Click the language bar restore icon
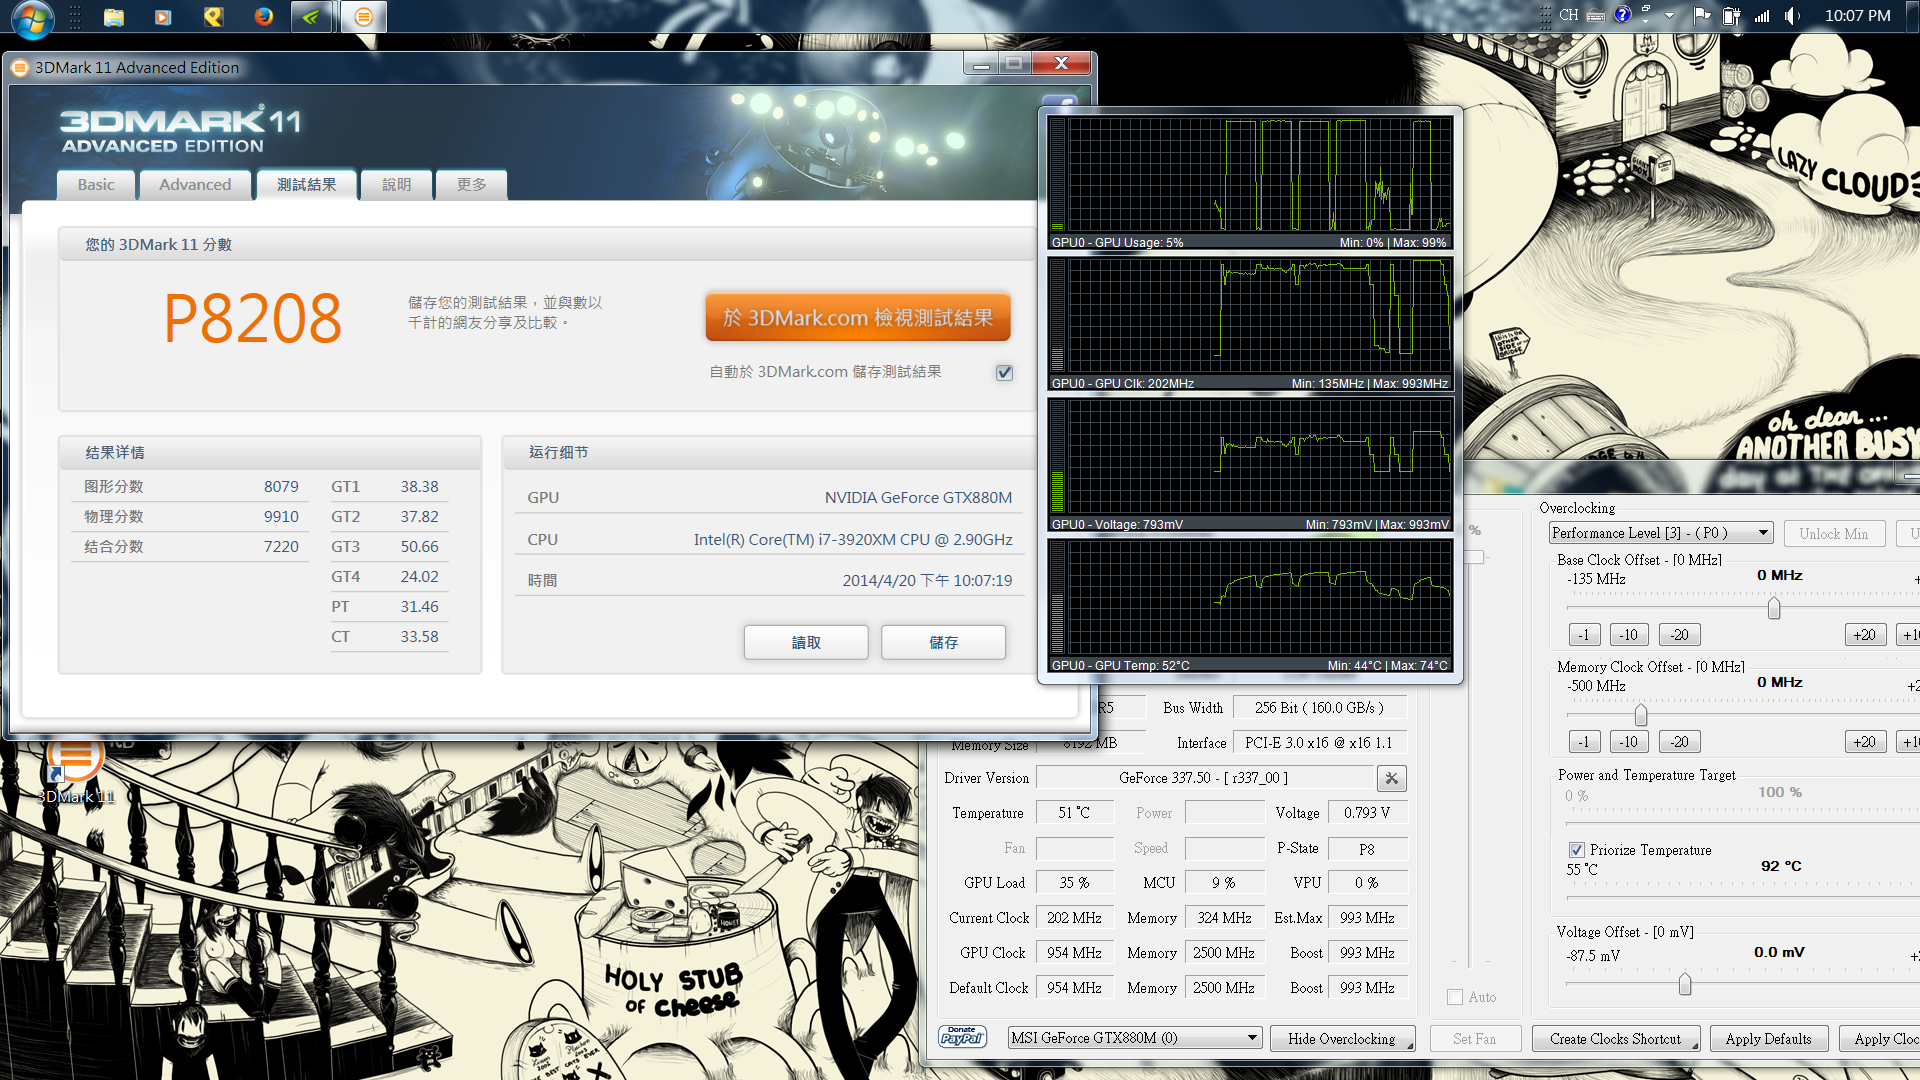Image resolution: width=1920 pixels, height=1080 pixels. tap(1645, 10)
